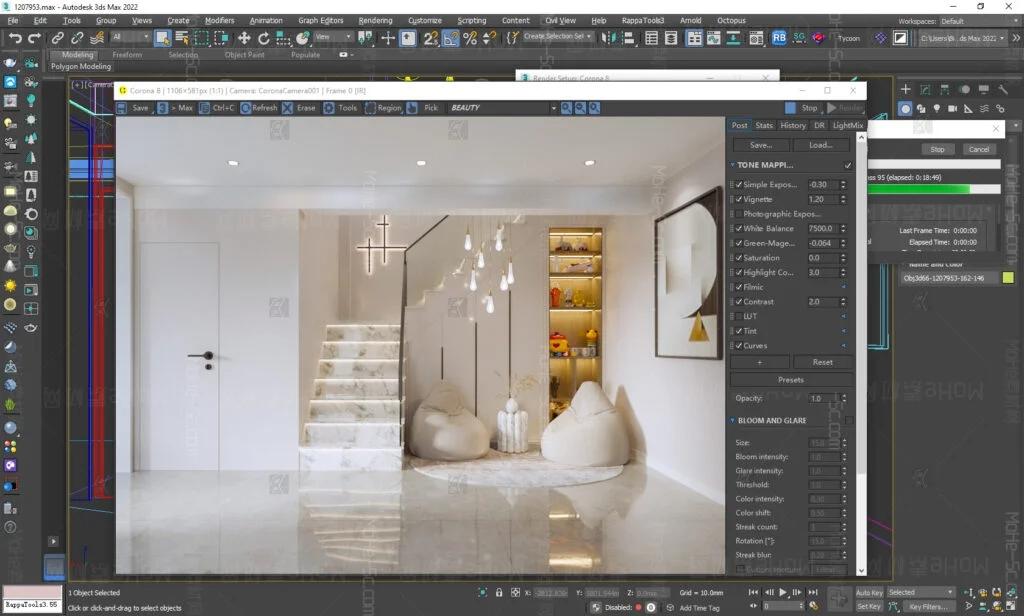
Task: Open the Rendering menu
Action: pyautogui.click(x=377, y=20)
